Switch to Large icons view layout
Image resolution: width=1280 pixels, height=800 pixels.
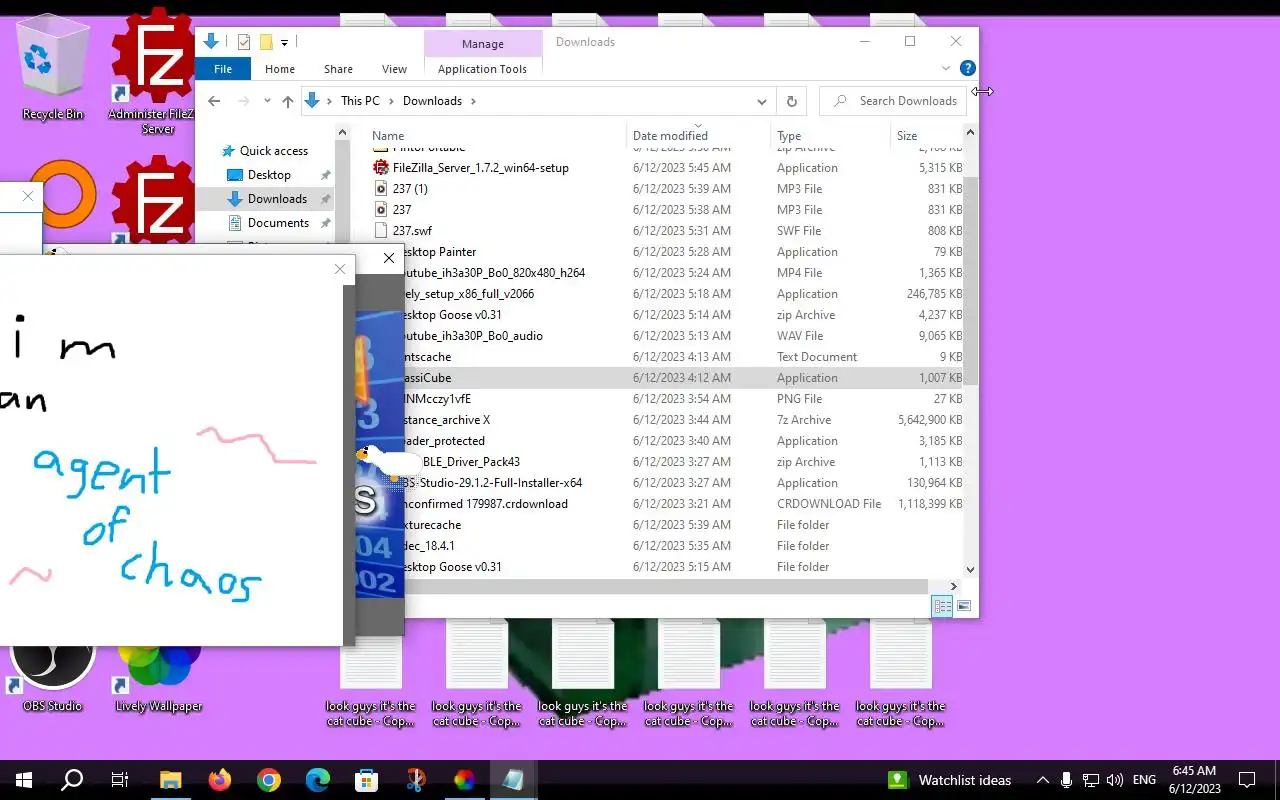pos(964,606)
